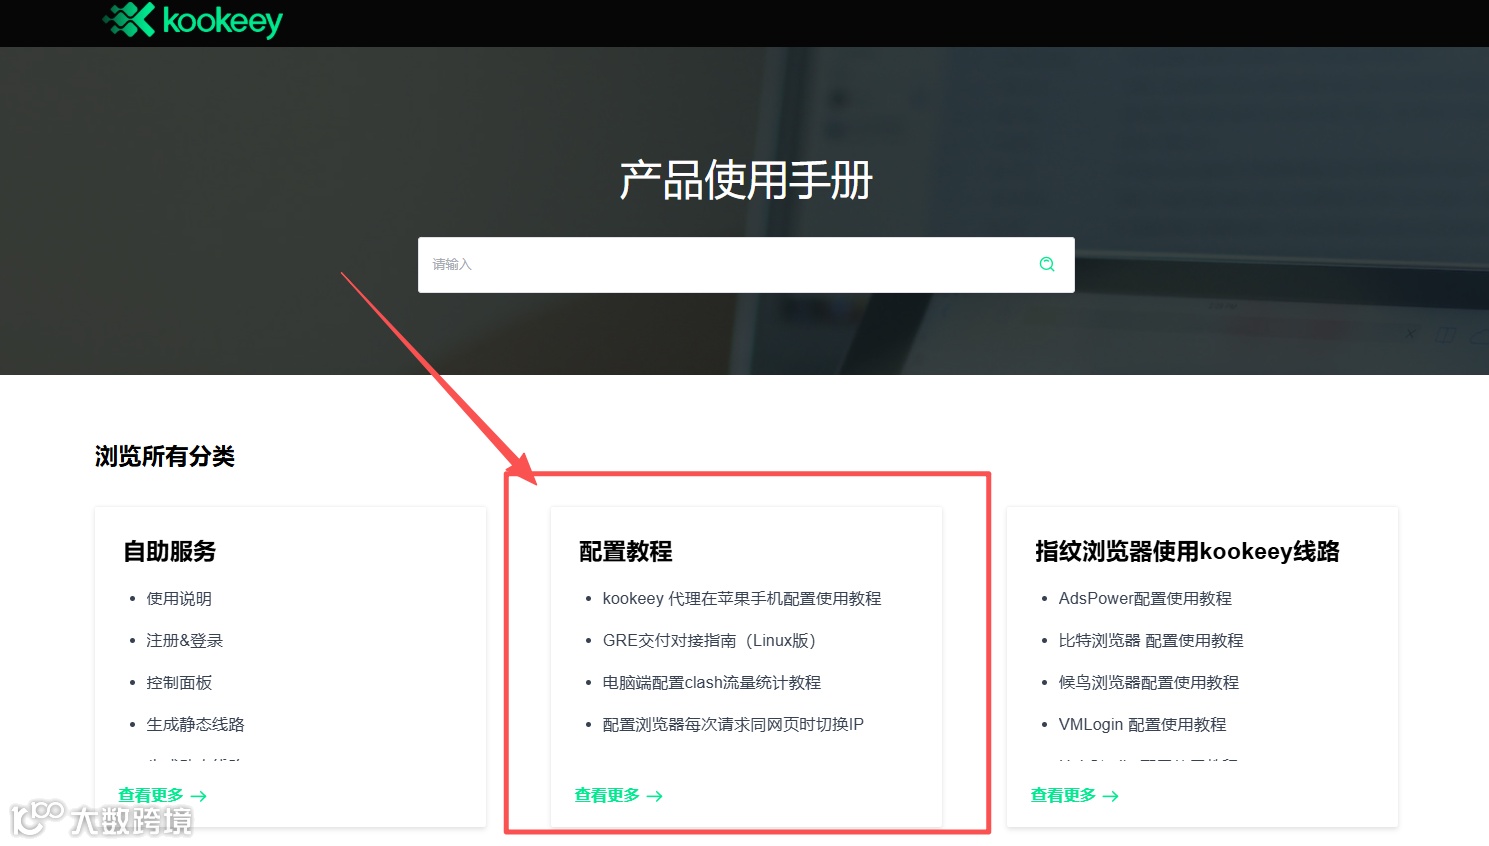This screenshot has height=846, width=1489.
Task: Open the 注册&登录 article
Action: pos(185,640)
